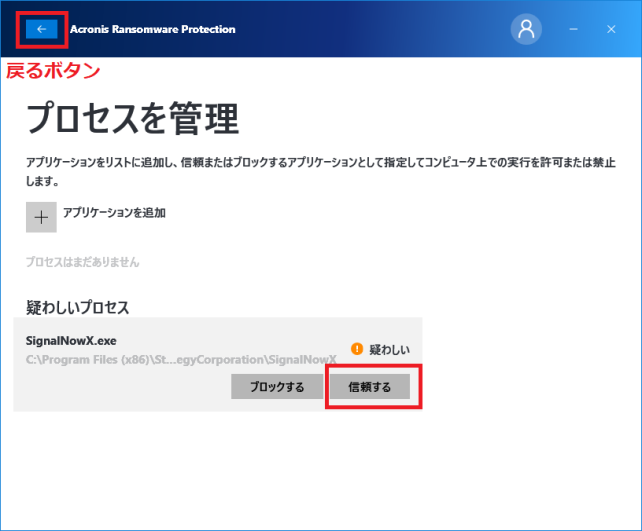Click the プロセスはまだありません message

coord(82,262)
